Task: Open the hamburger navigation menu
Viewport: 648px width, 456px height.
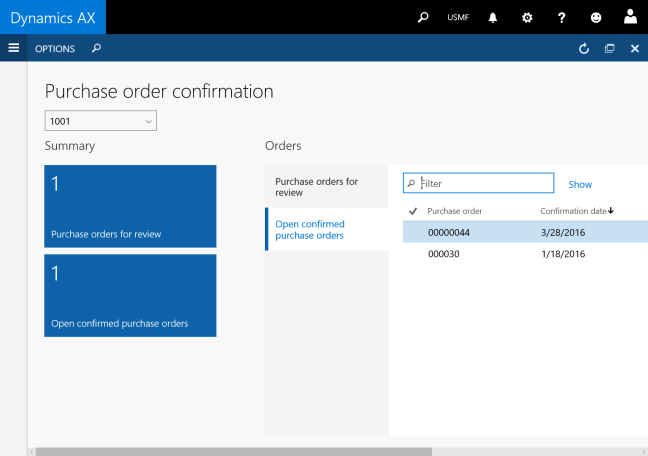Action: (13, 48)
